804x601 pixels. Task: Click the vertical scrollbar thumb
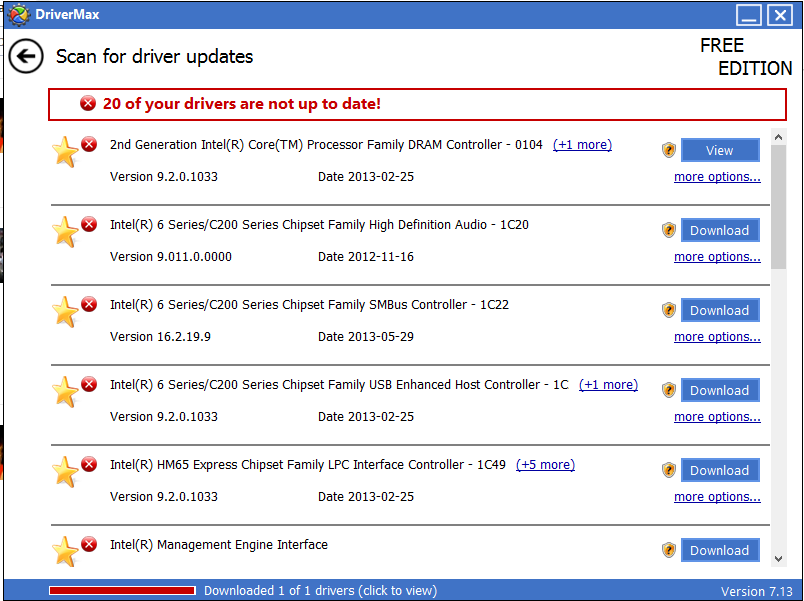pos(778,207)
